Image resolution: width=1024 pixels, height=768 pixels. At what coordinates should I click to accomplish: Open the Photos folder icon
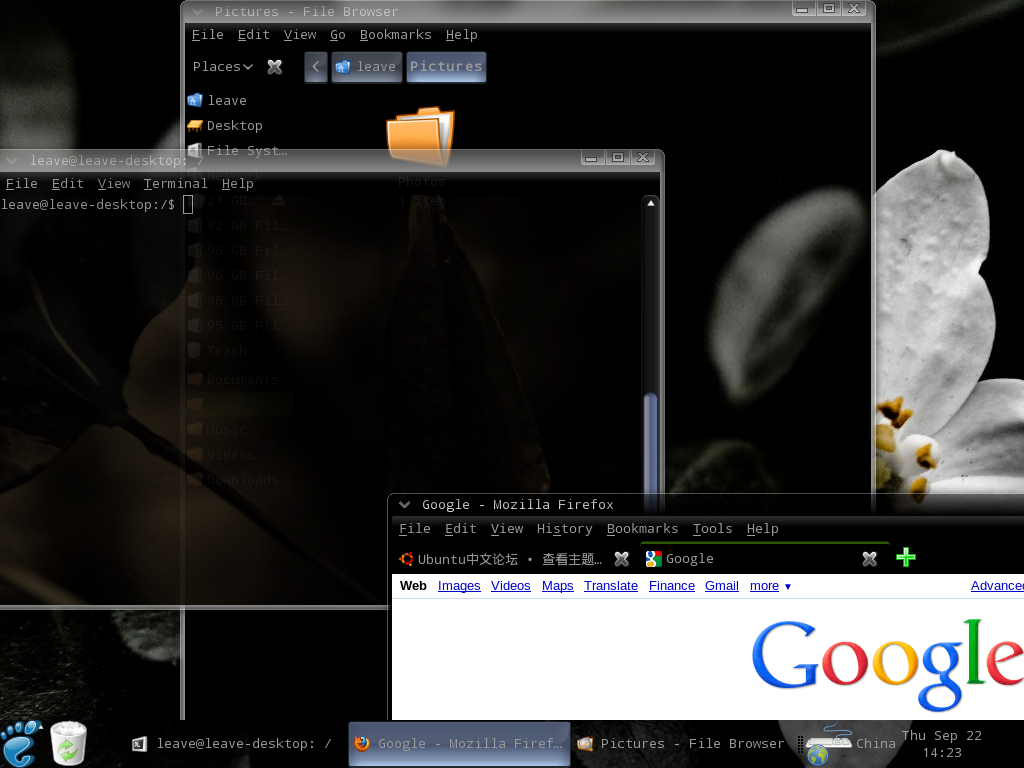pyautogui.click(x=421, y=136)
